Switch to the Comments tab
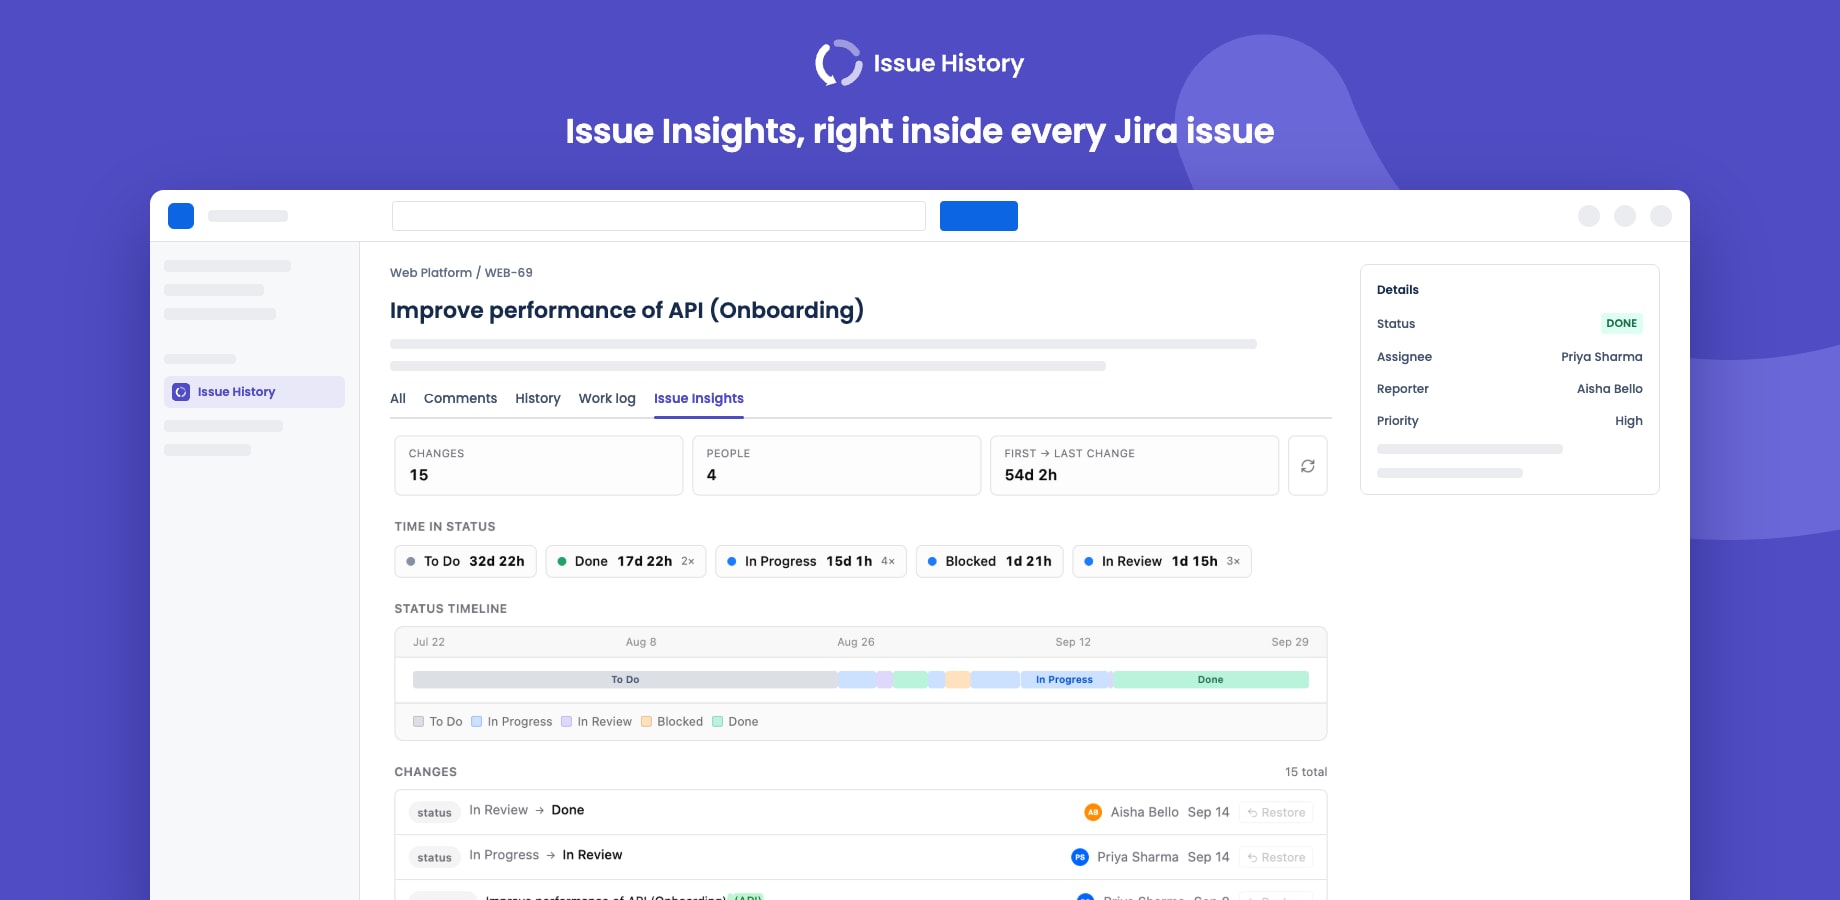 click(x=460, y=398)
